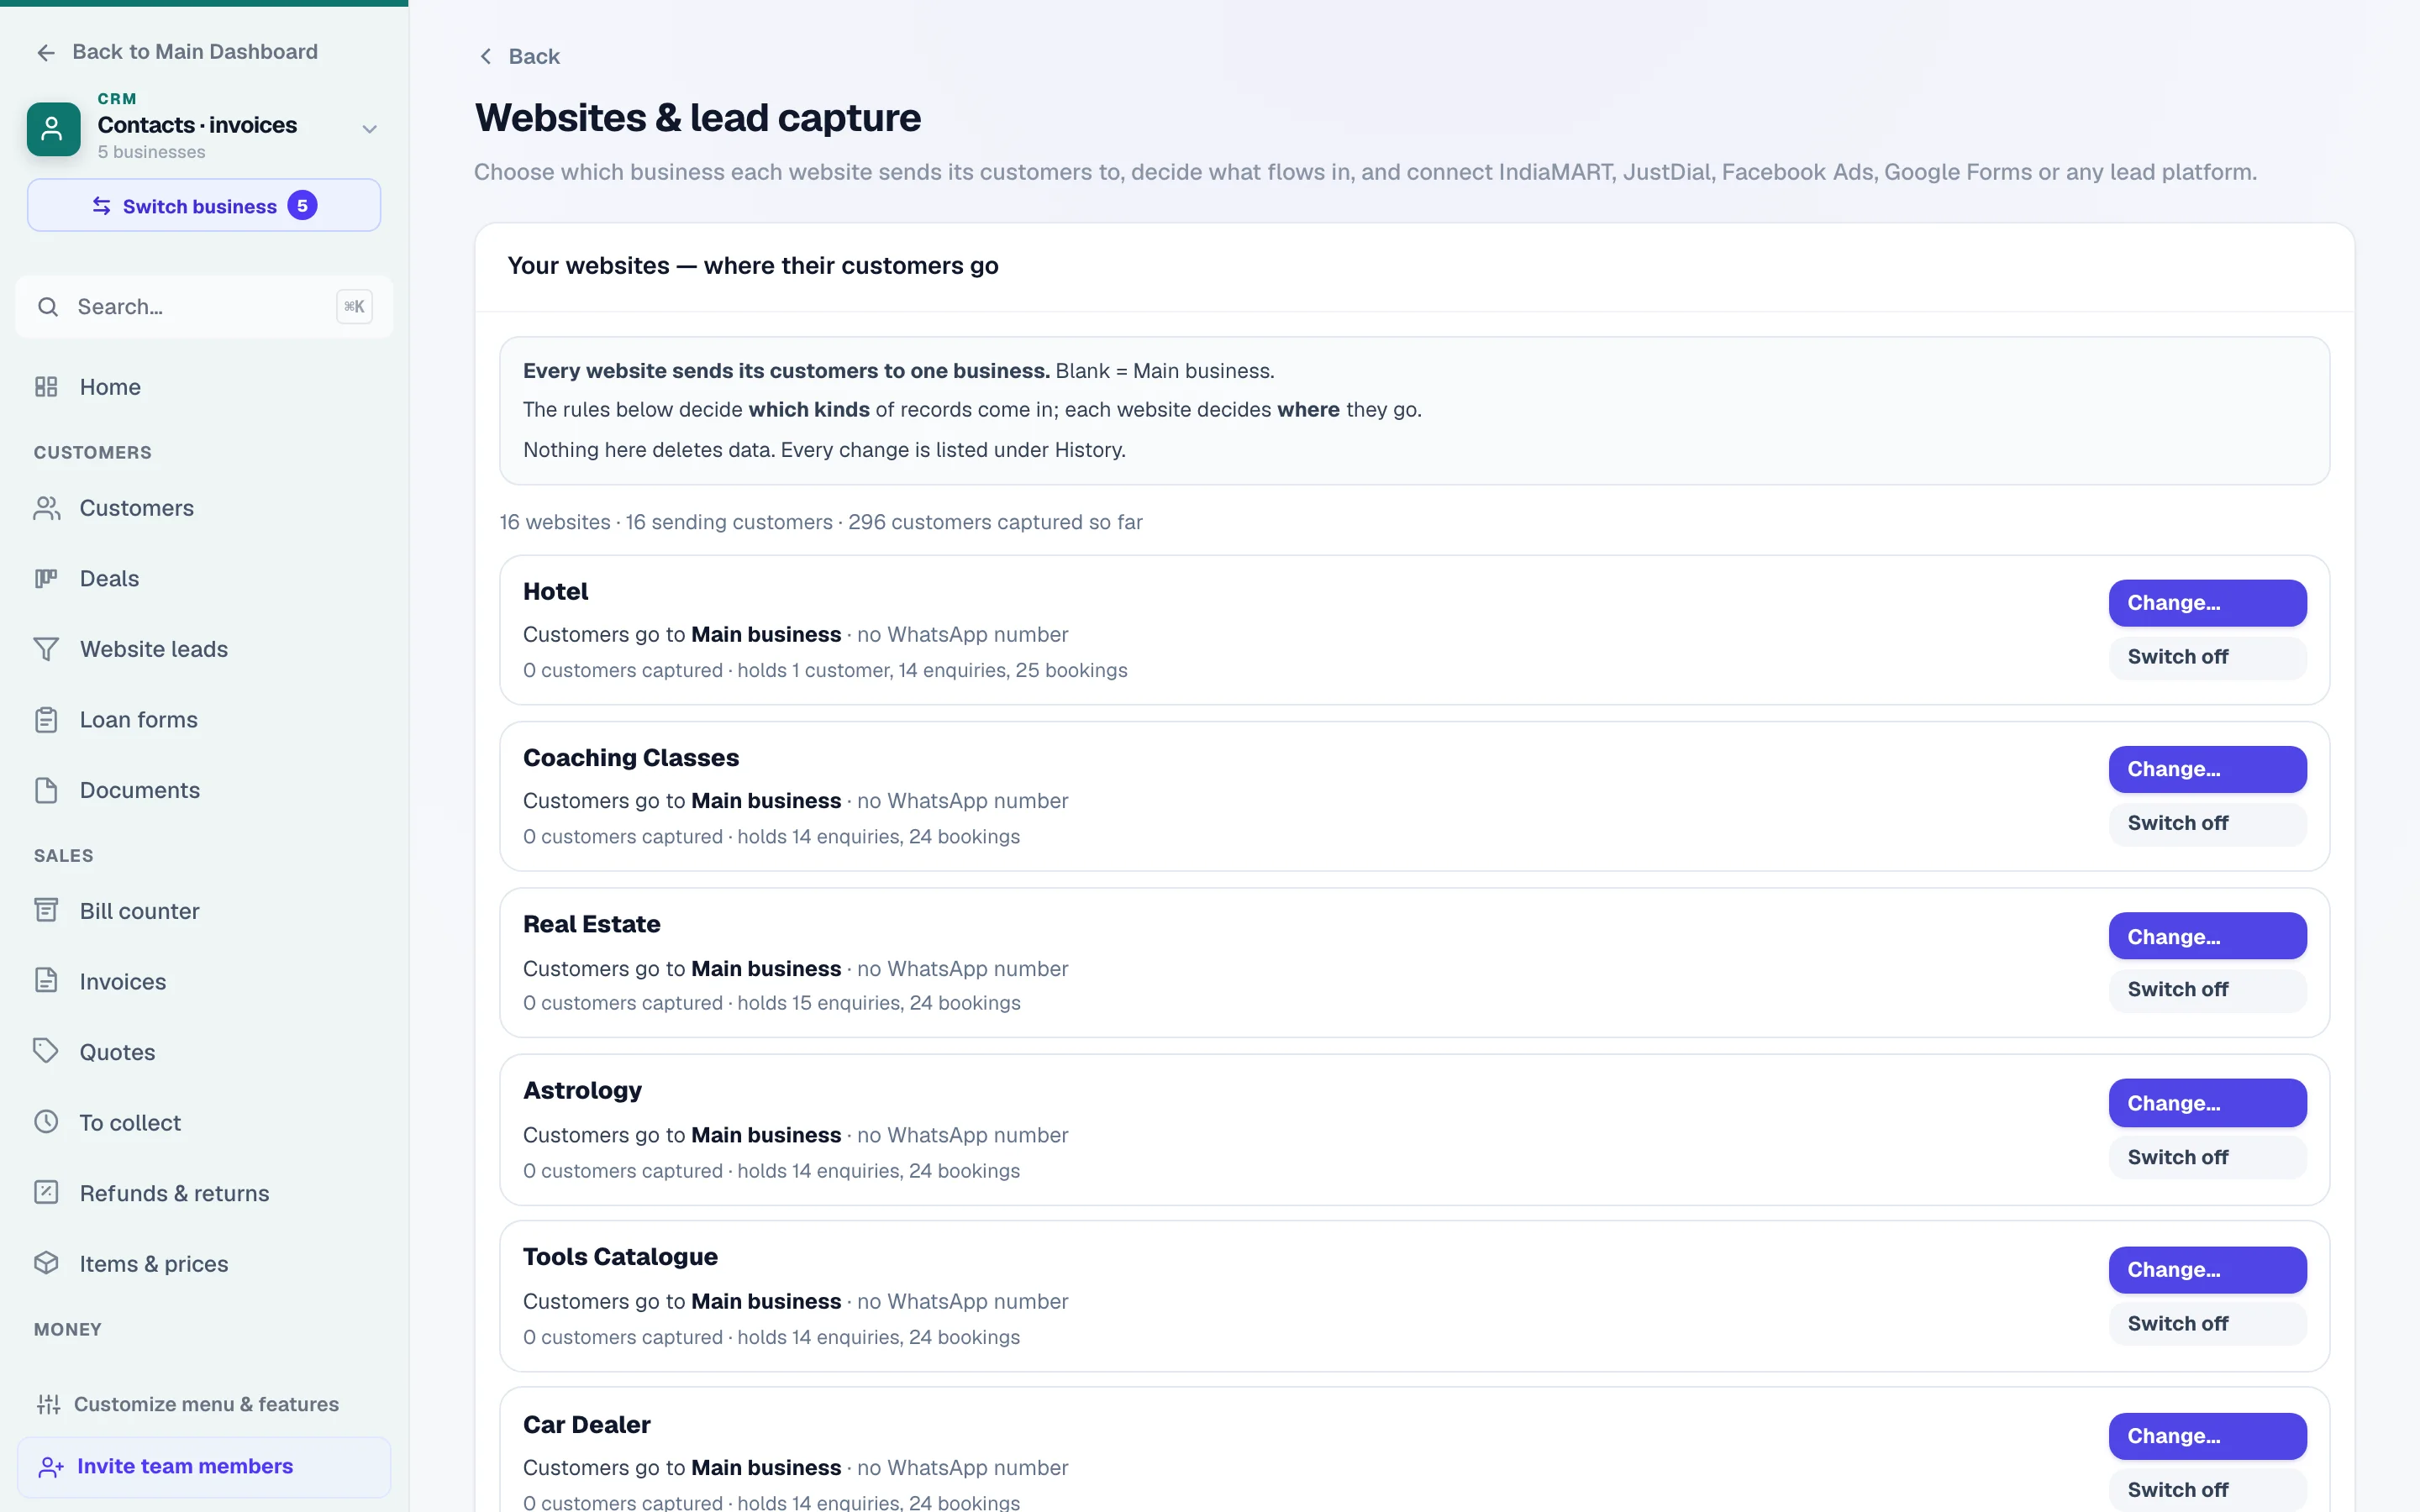
Task: Click the search magnifier icon
Action: click(x=48, y=307)
